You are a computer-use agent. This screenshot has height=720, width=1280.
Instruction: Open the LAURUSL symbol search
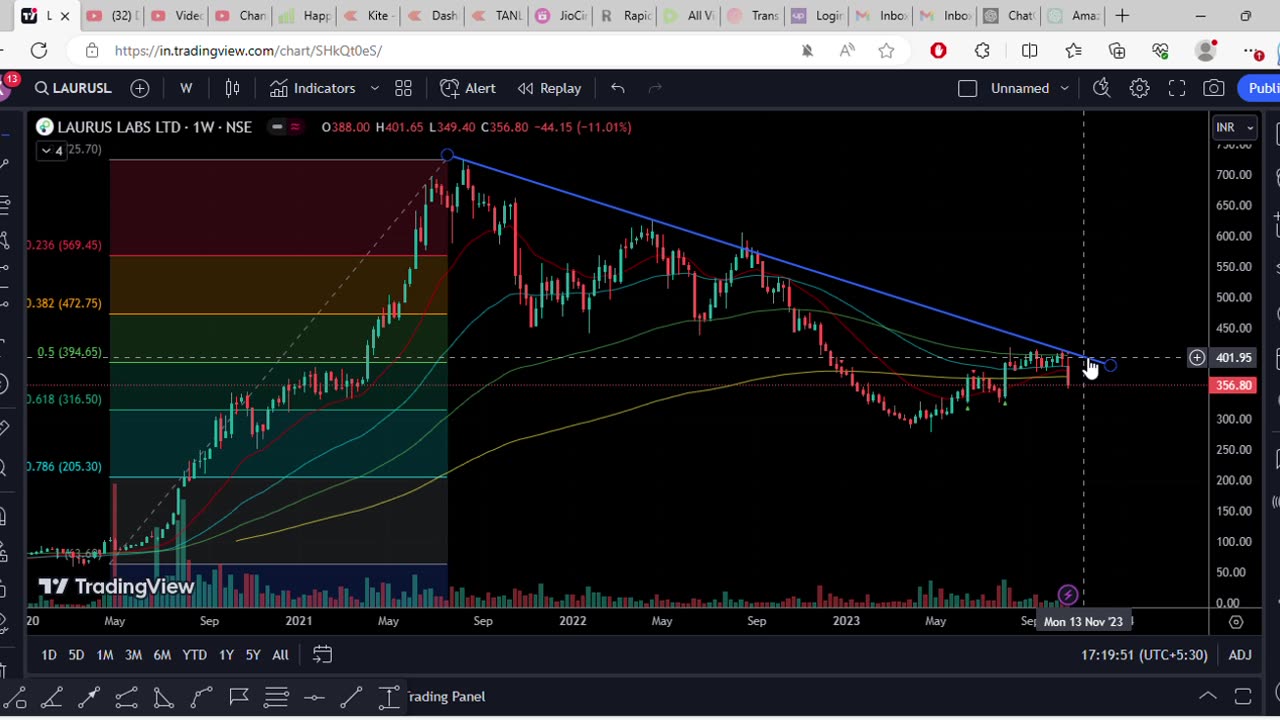click(x=73, y=88)
